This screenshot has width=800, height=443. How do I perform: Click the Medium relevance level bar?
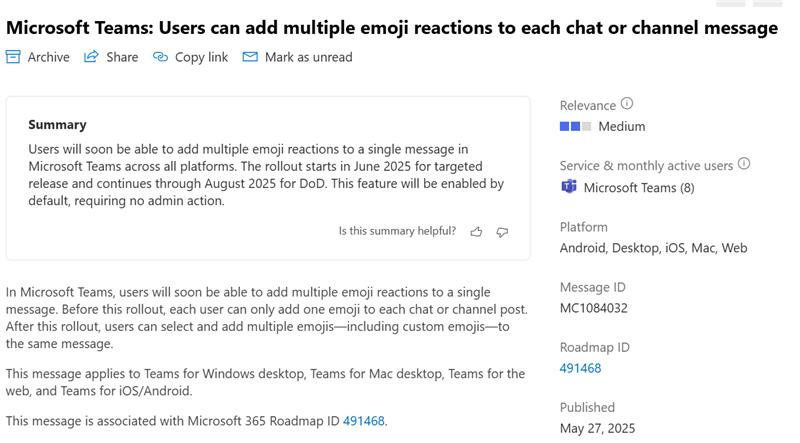tap(576, 126)
